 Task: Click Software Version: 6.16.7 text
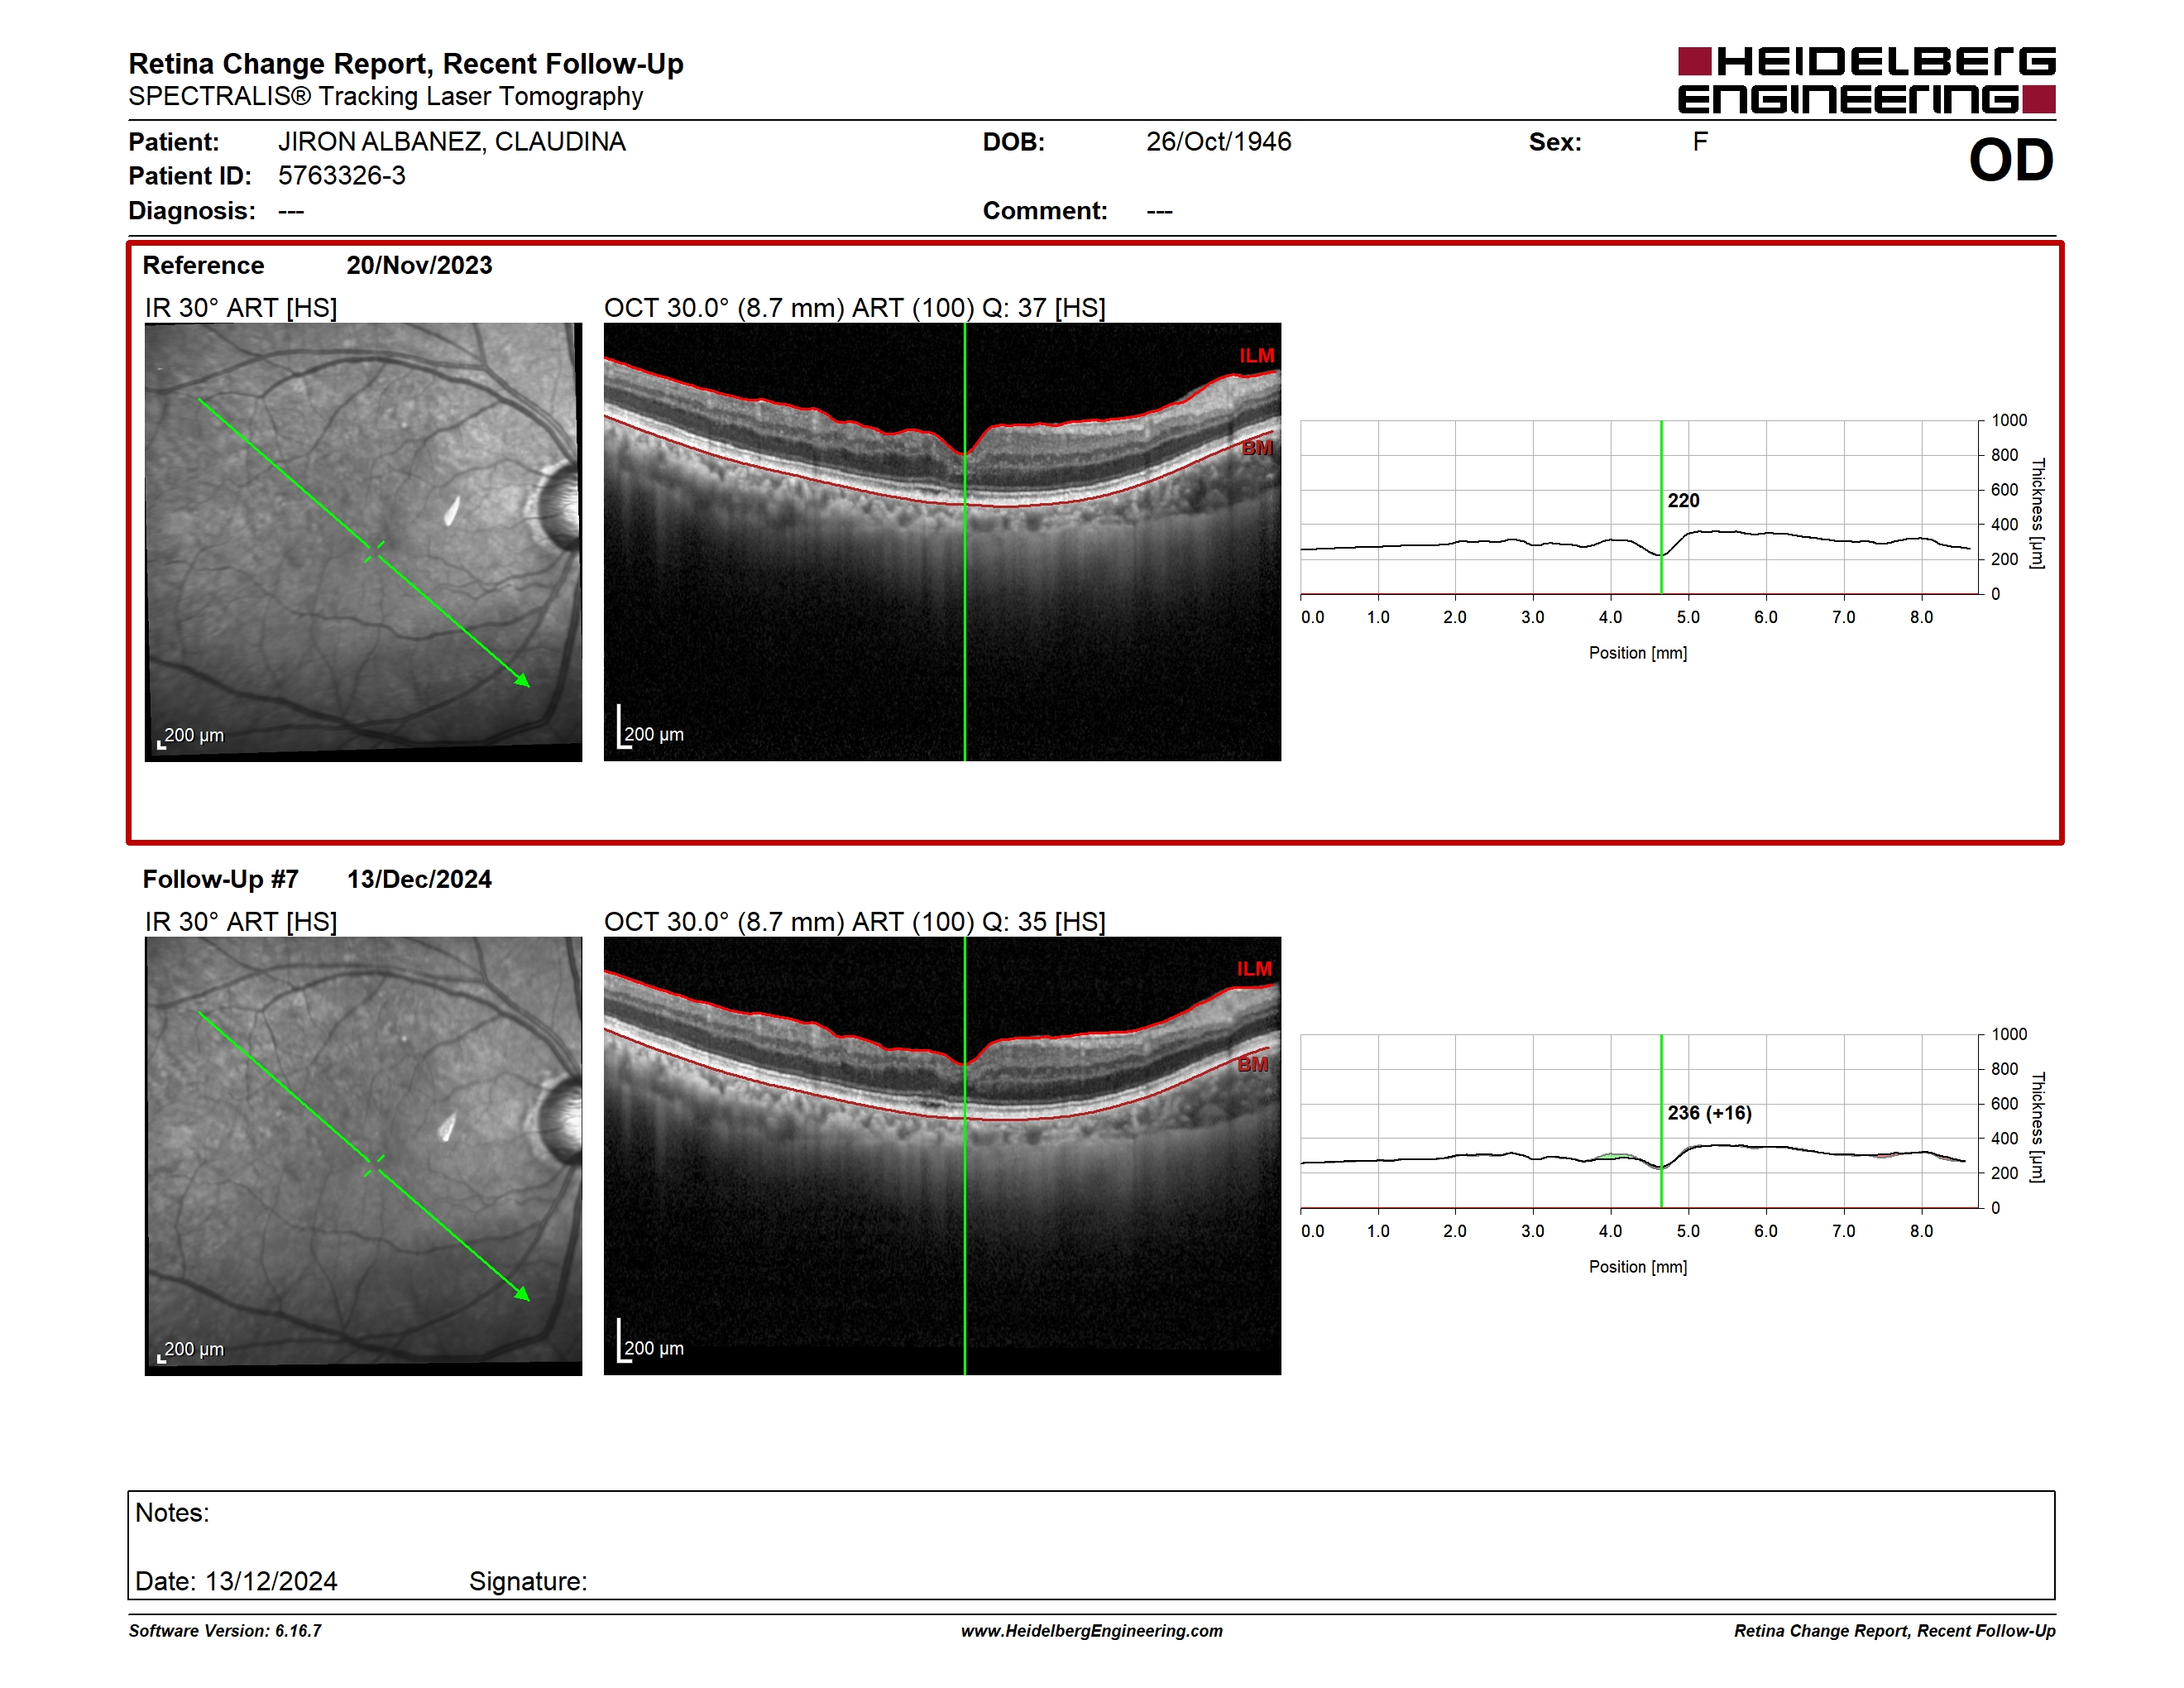coord(225,1630)
